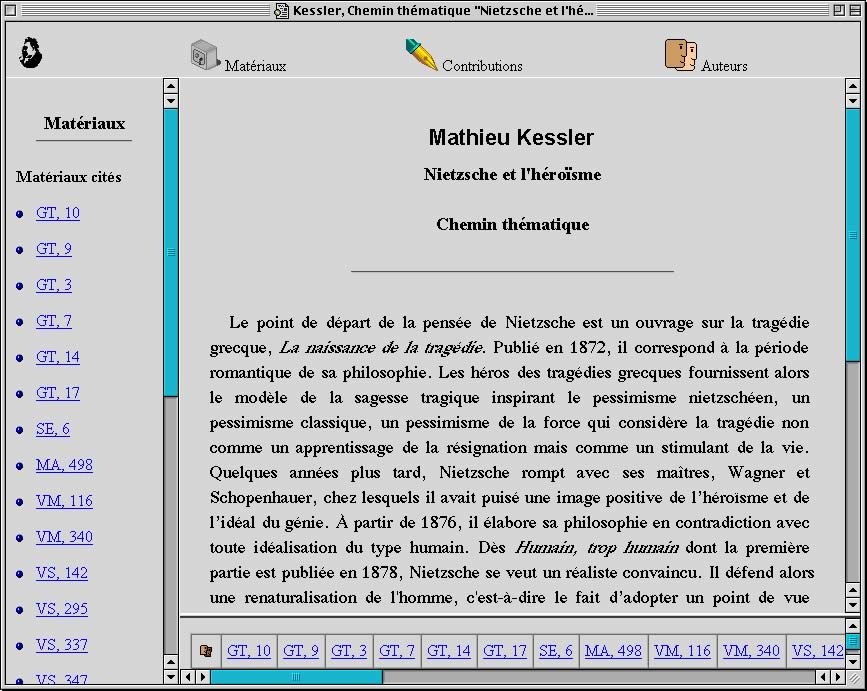Click main text scrollbar top down arrow
Viewport: 867px width, 691px height.
[x=853, y=101]
